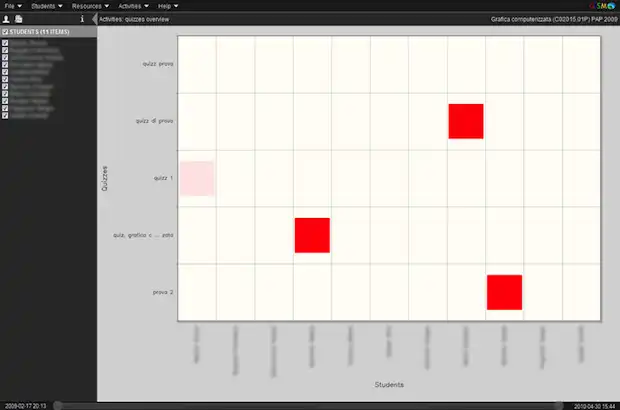Click the groups list icon
Image resolution: width=620 pixels, height=410 pixels.
click(19, 19)
